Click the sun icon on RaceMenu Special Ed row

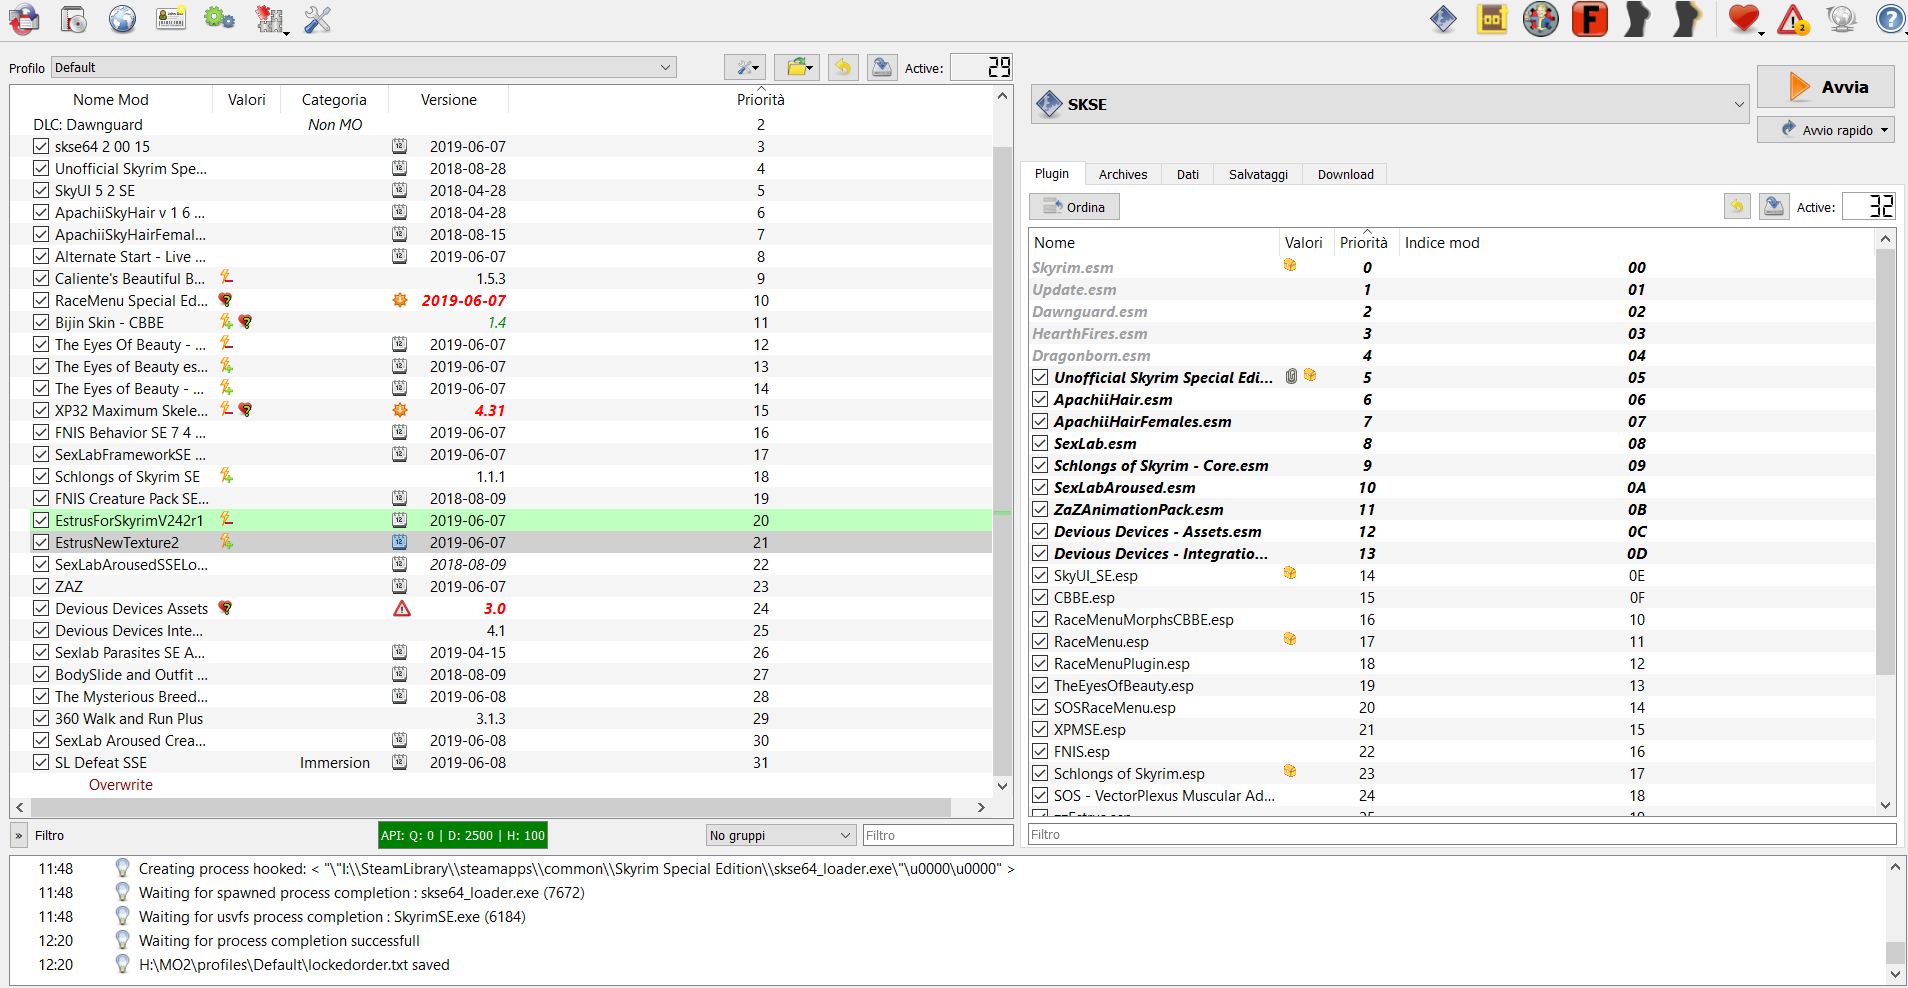tap(400, 300)
